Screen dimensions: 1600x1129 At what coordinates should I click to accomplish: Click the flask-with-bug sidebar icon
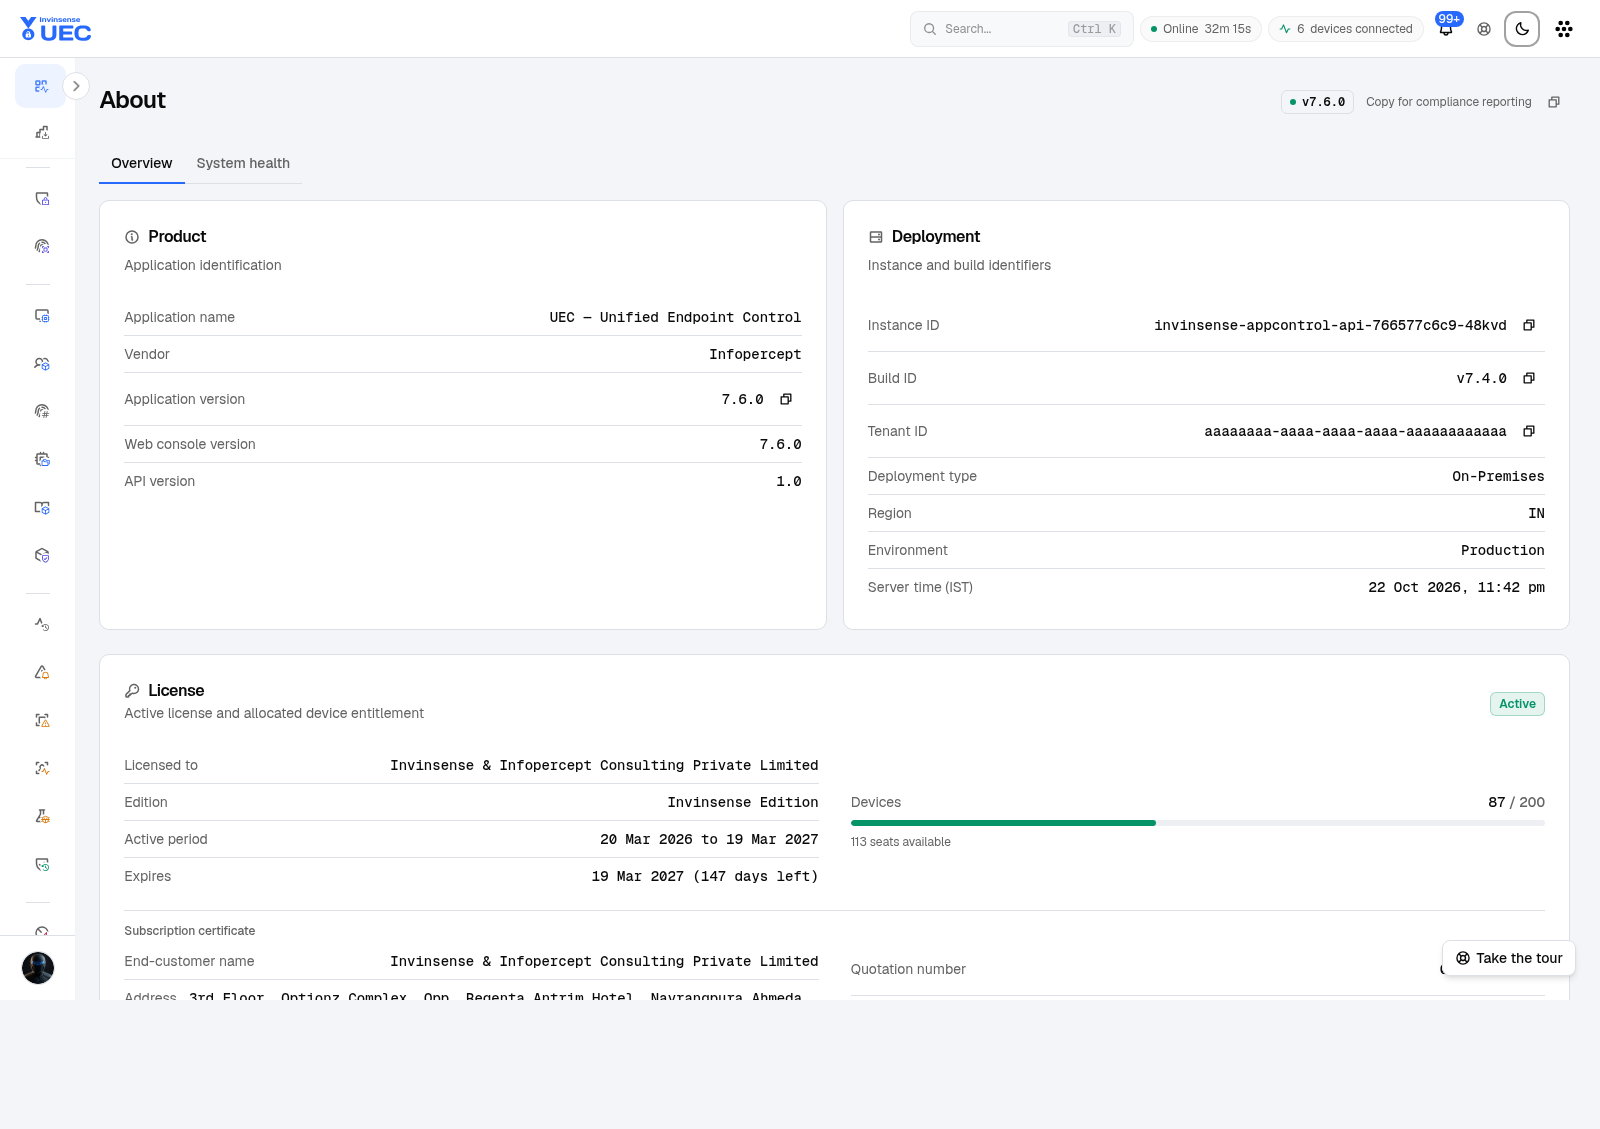click(x=41, y=816)
